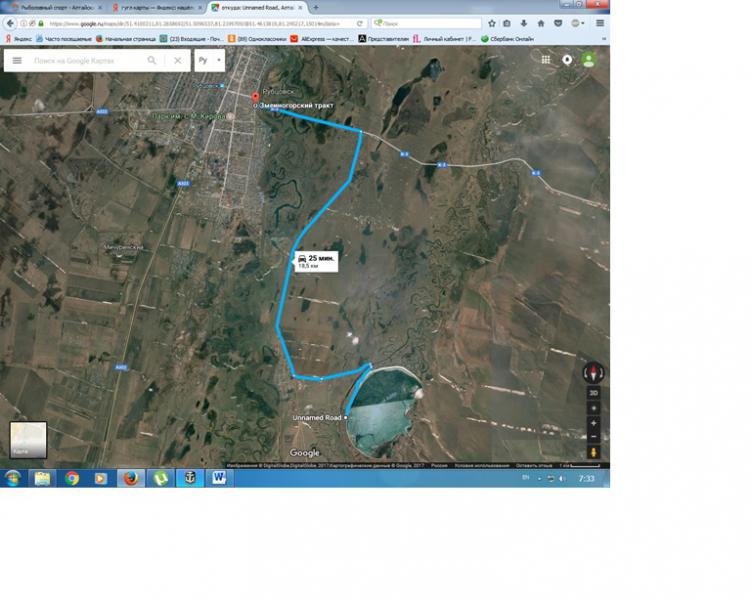Click the 7:33 taskbar clock

pyautogui.click(x=586, y=478)
